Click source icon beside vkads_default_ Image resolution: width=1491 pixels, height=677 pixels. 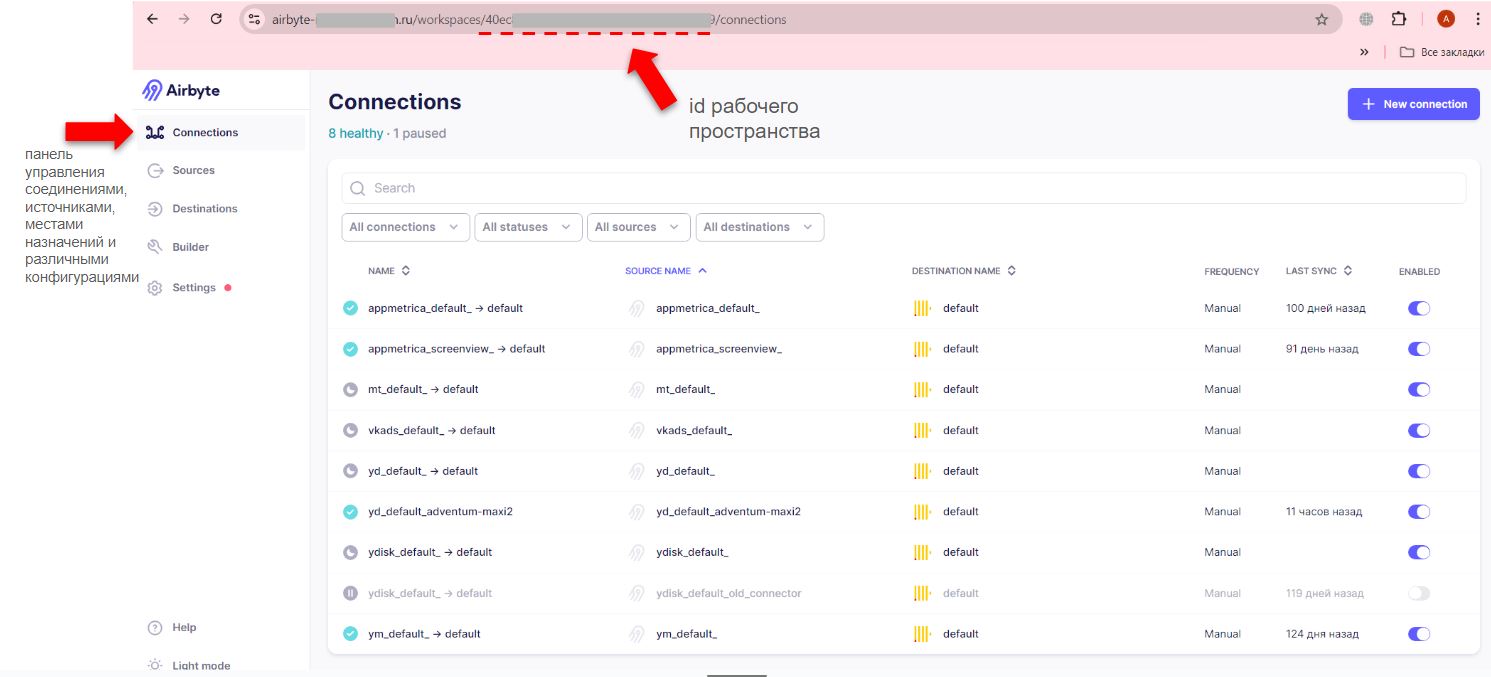click(x=635, y=430)
